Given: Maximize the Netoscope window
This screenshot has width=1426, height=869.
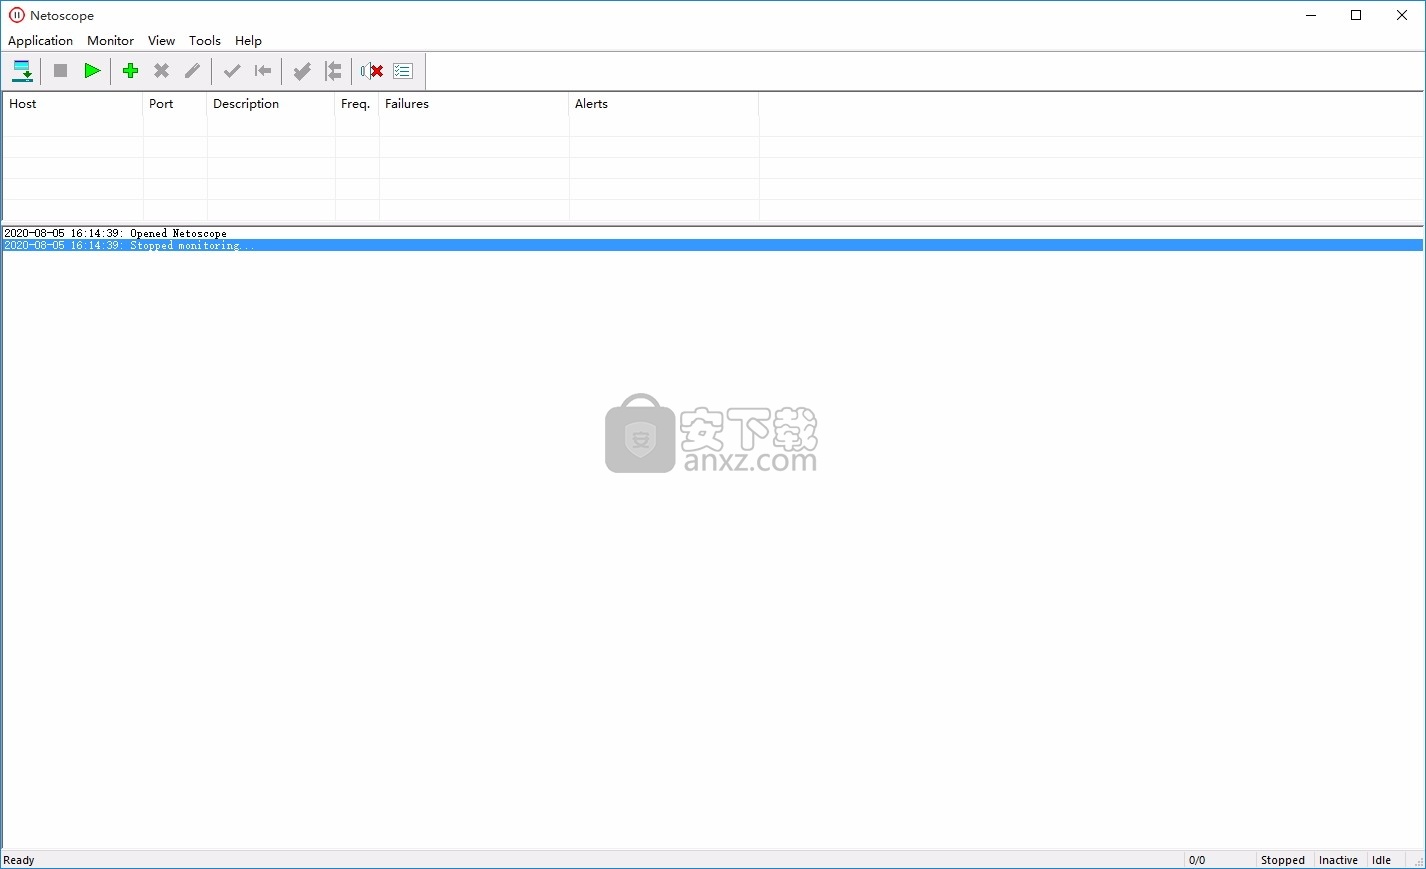Looking at the screenshot, I should point(1356,15).
